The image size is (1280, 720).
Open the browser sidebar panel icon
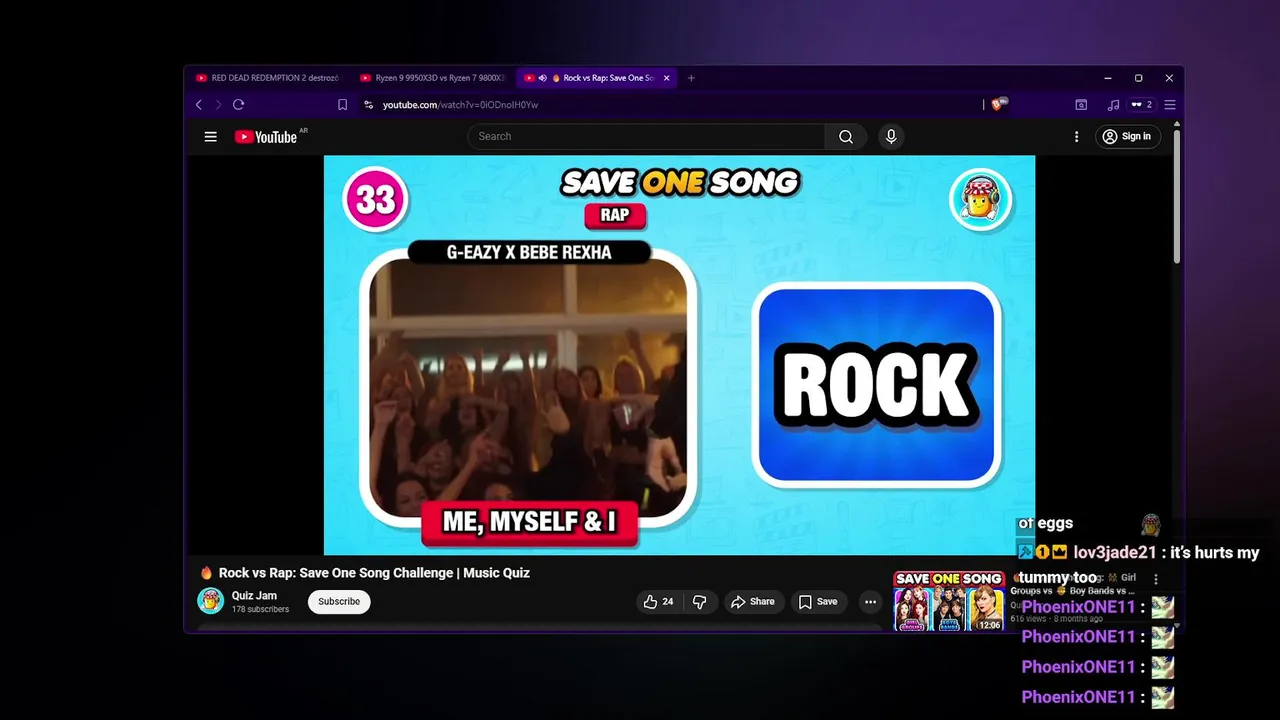(1081, 105)
